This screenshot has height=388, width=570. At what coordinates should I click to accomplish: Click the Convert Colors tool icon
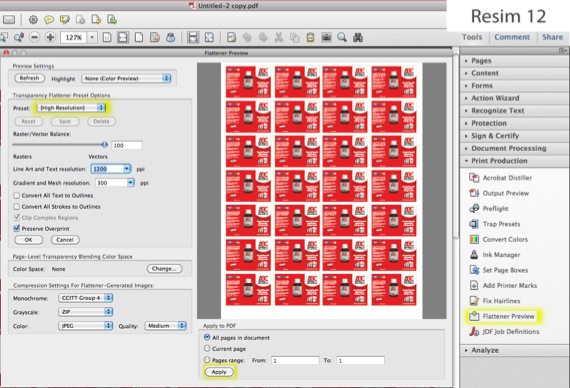(x=474, y=239)
